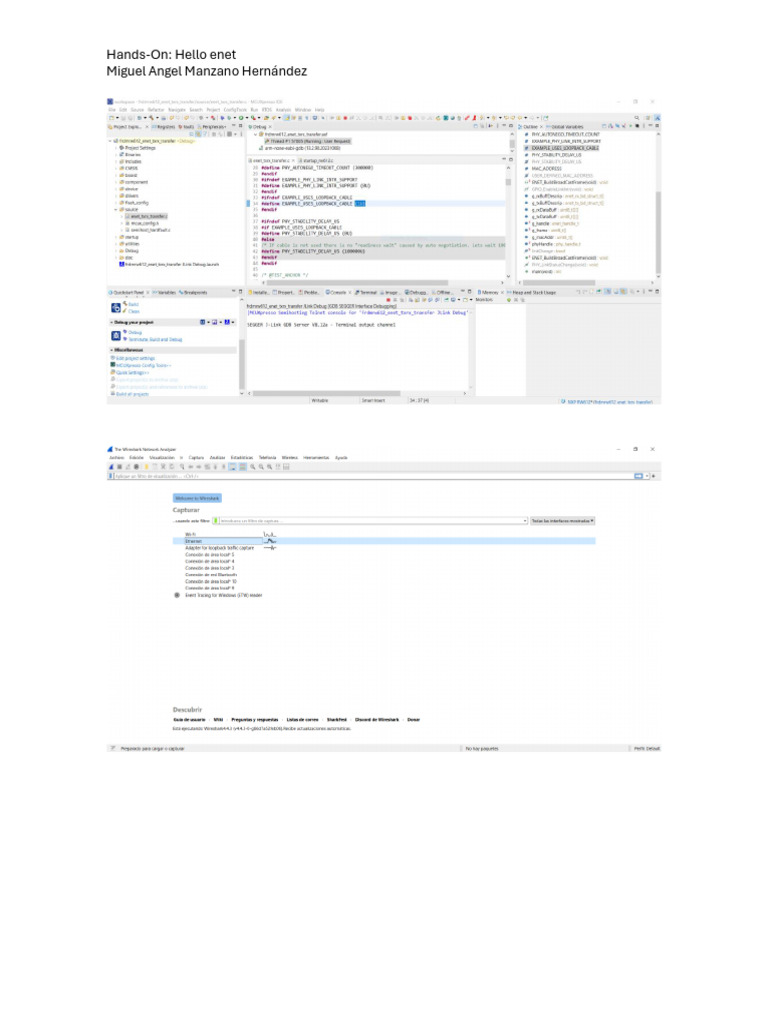Click Terminate, Build and Debug link
This screenshot has width=768, height=1024.
(x=155, y=340)
